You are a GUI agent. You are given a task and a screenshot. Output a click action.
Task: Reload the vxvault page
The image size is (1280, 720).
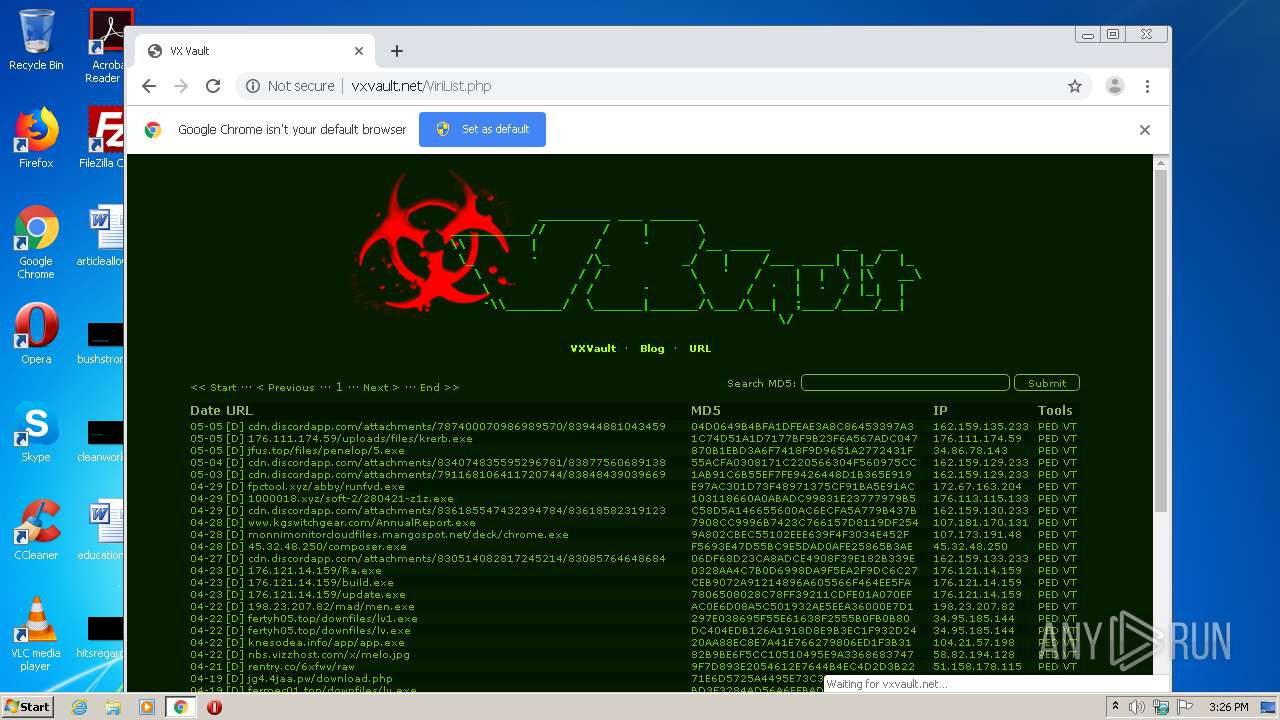[x=213, y=86]
